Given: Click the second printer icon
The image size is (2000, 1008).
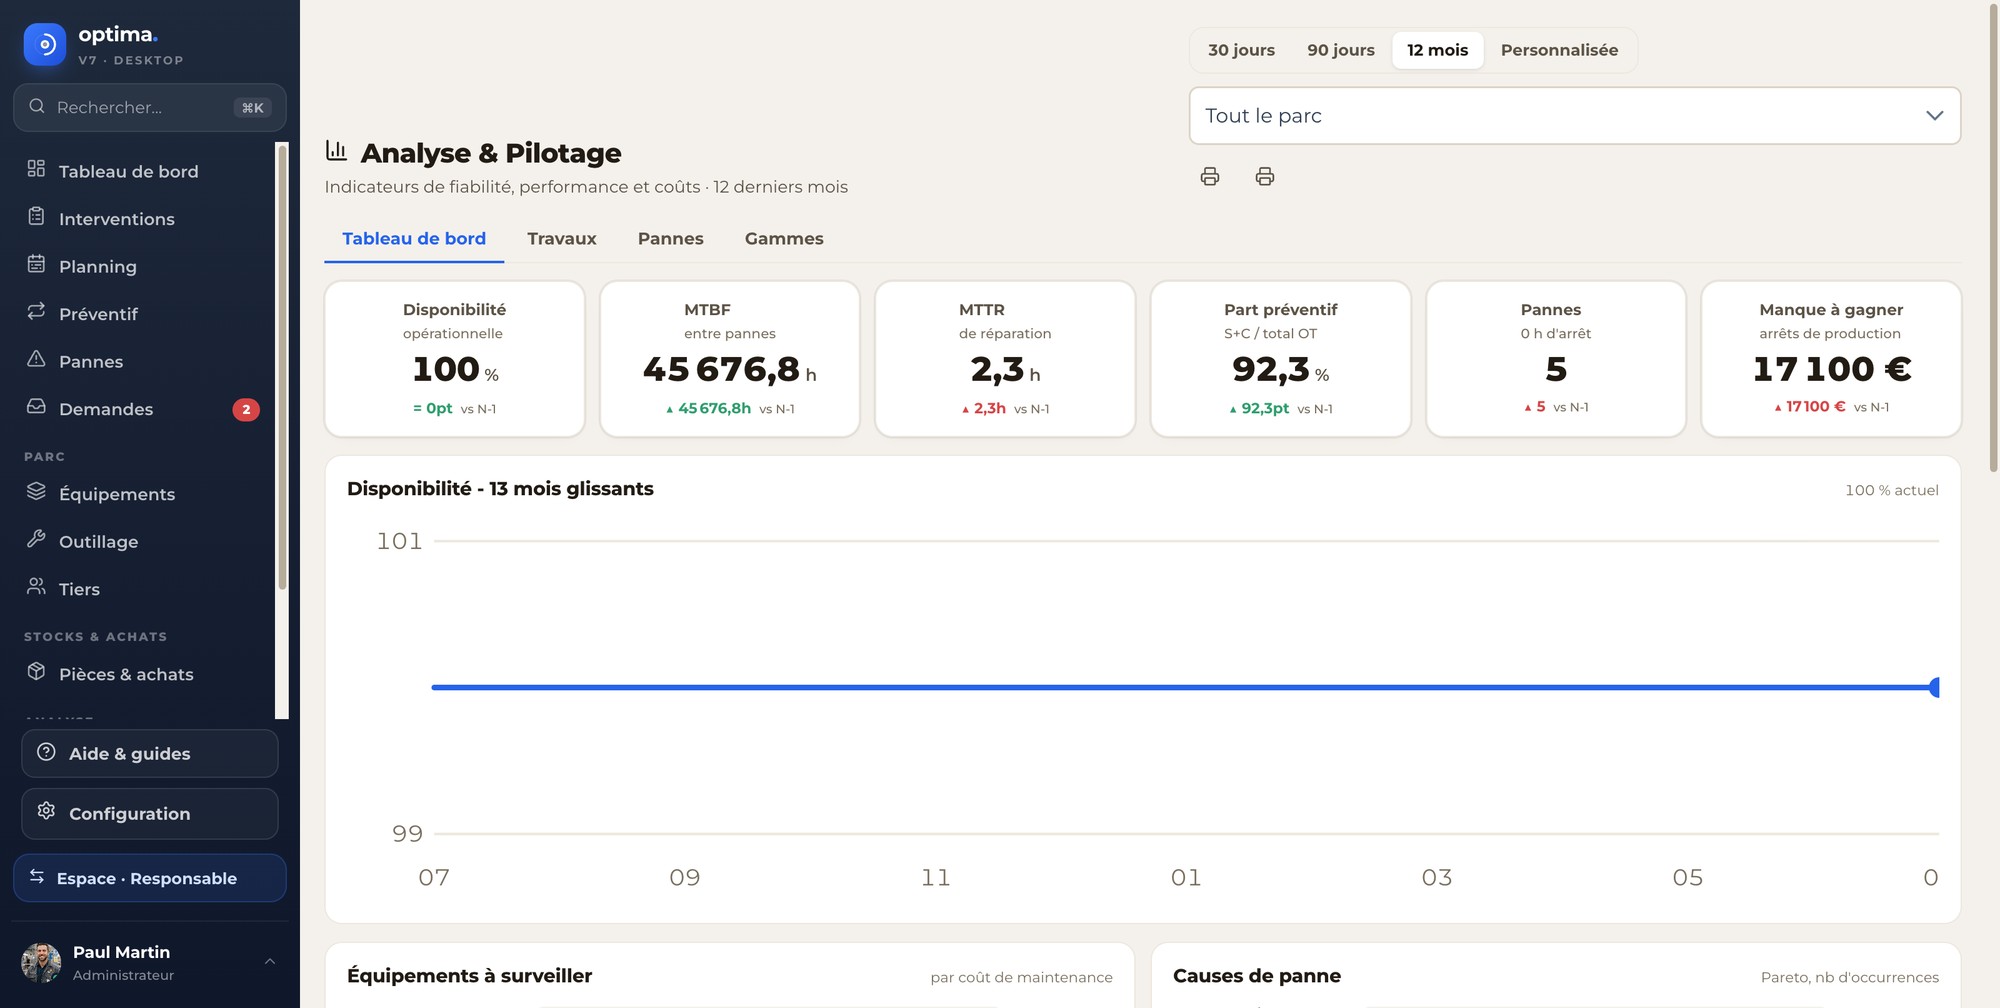Looking at the screenshot, I should coord(1265,177).
